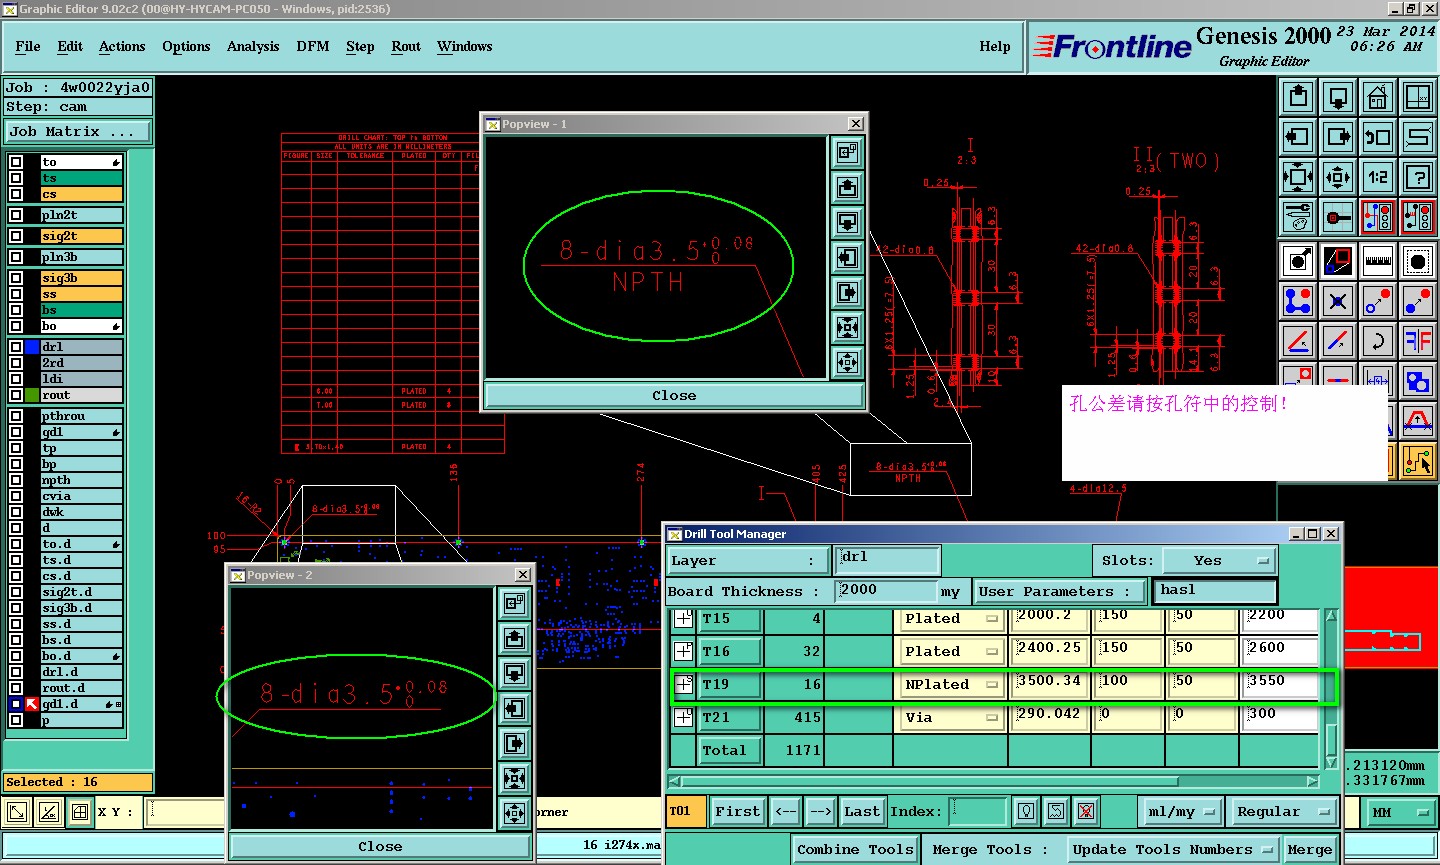Click the bottom-left arrow box icon
The image size is (1440, 865).
coord(17,812)
